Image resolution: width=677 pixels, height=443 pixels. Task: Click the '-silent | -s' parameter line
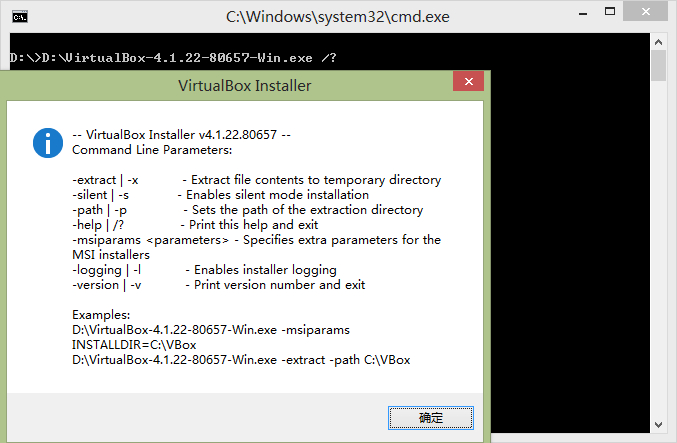(220, 195)
